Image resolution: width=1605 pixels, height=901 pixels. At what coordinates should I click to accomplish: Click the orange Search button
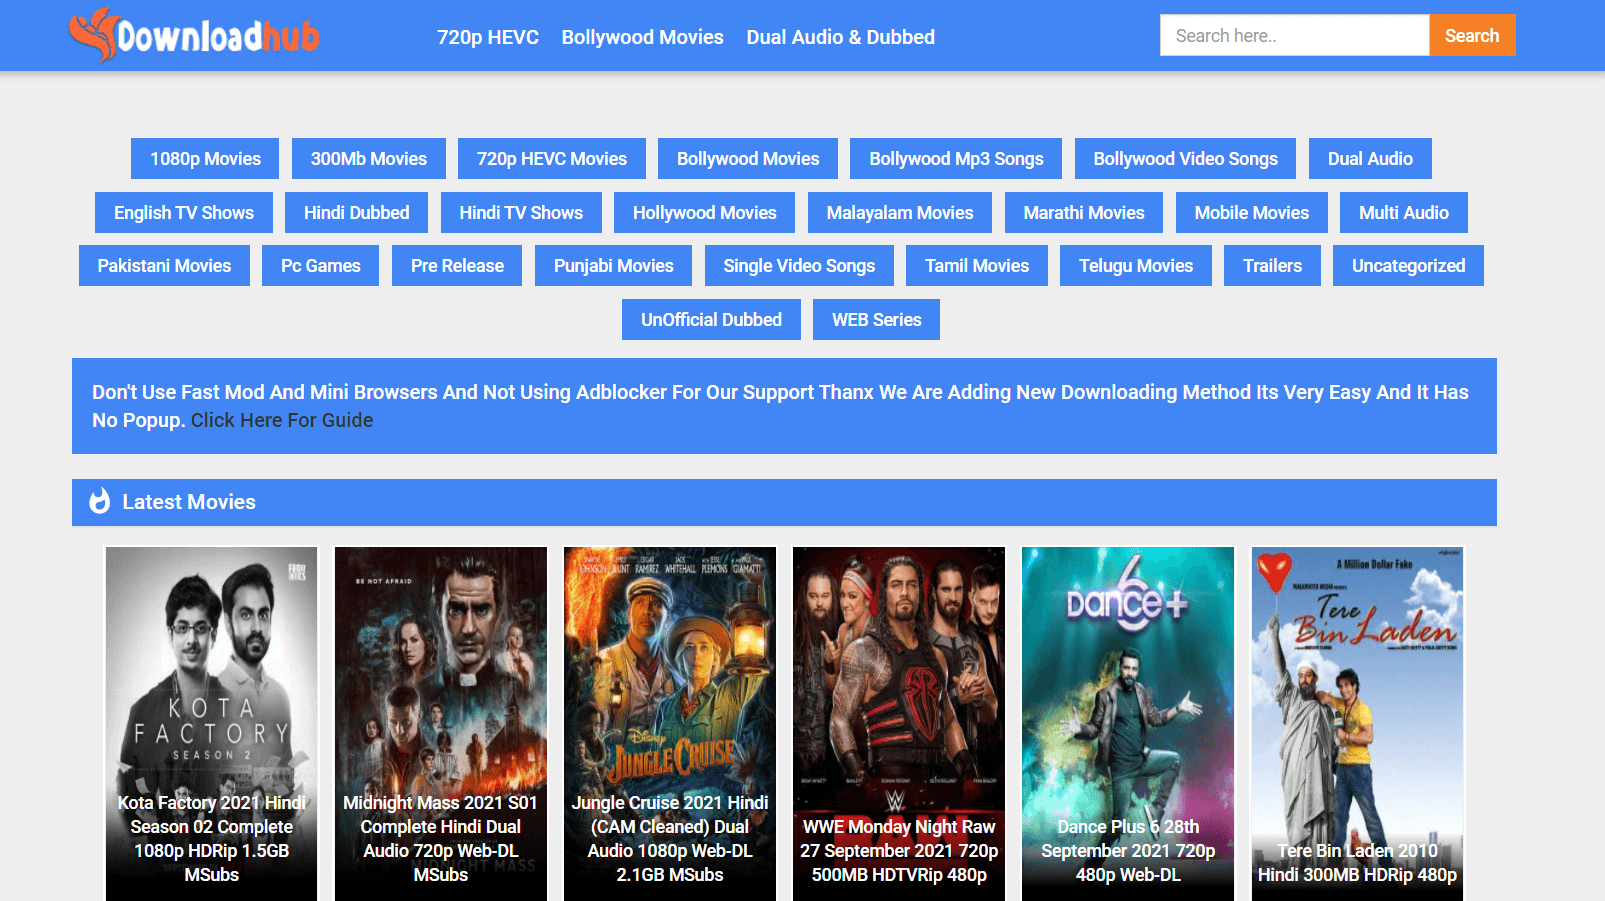pyautogui.click(x=1472, y=35)
